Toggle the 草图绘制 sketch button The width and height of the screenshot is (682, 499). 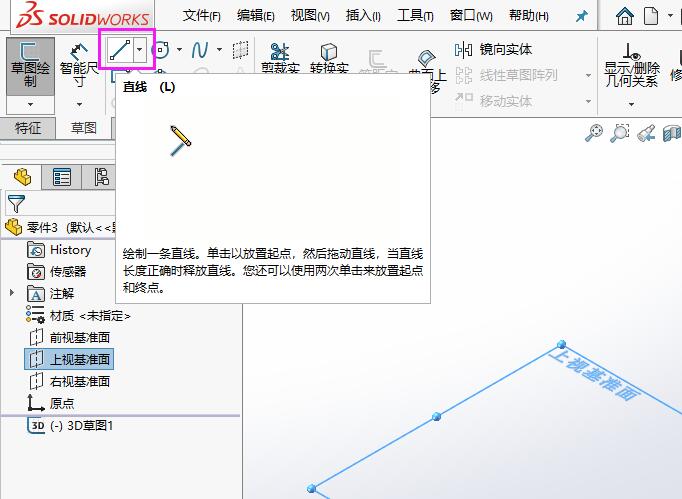click(x=30, y=66)
